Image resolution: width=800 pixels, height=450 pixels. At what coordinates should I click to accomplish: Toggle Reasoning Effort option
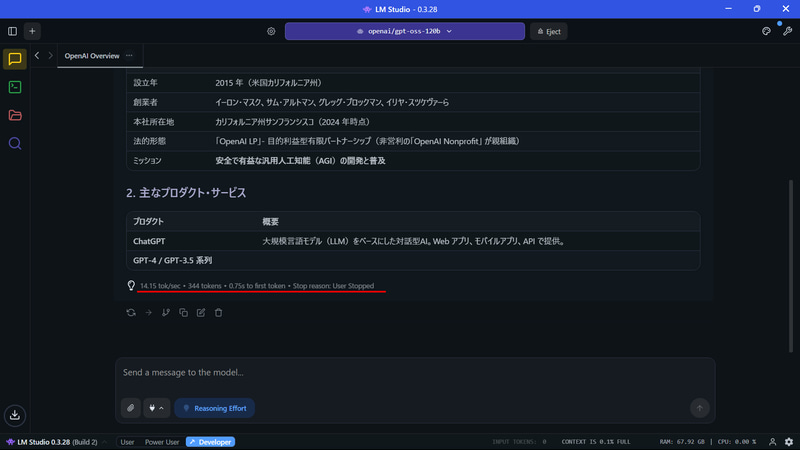pos(215,408)
